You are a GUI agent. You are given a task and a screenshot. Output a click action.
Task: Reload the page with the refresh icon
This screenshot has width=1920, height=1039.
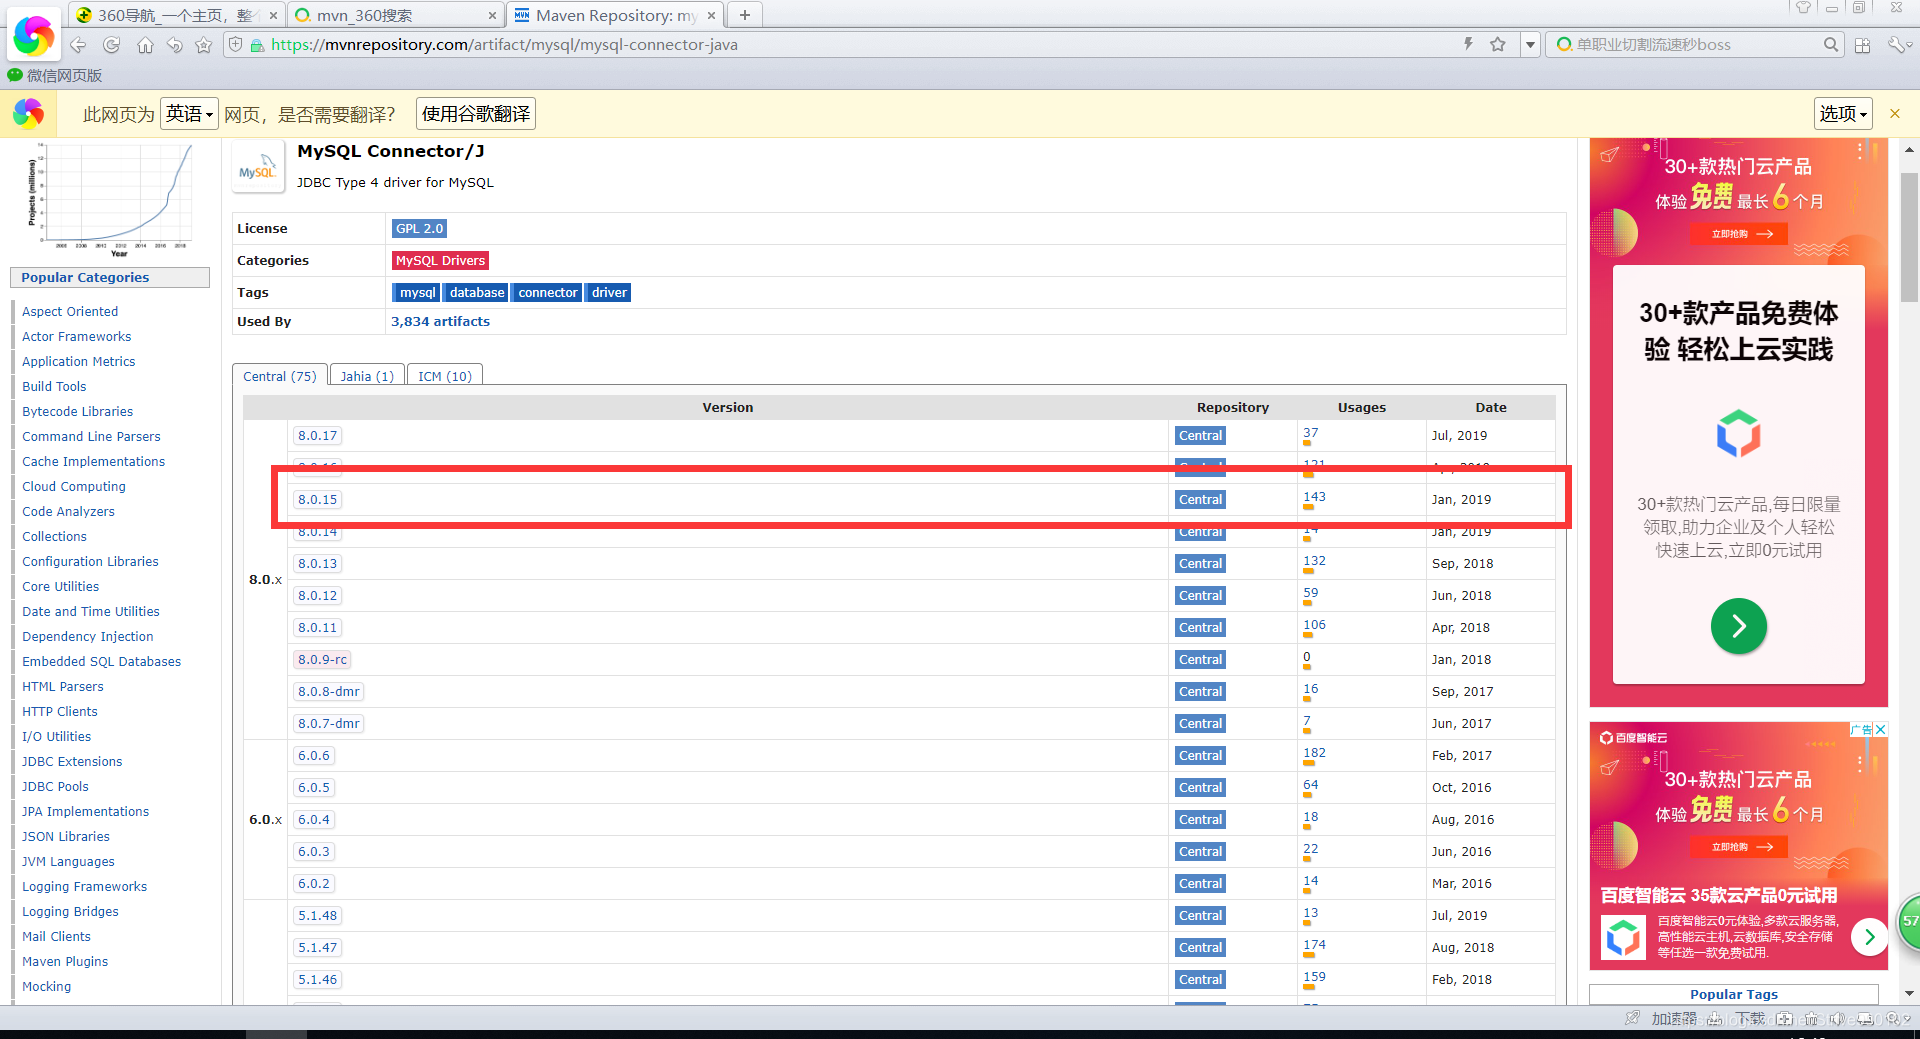click(x=111, y=45)
